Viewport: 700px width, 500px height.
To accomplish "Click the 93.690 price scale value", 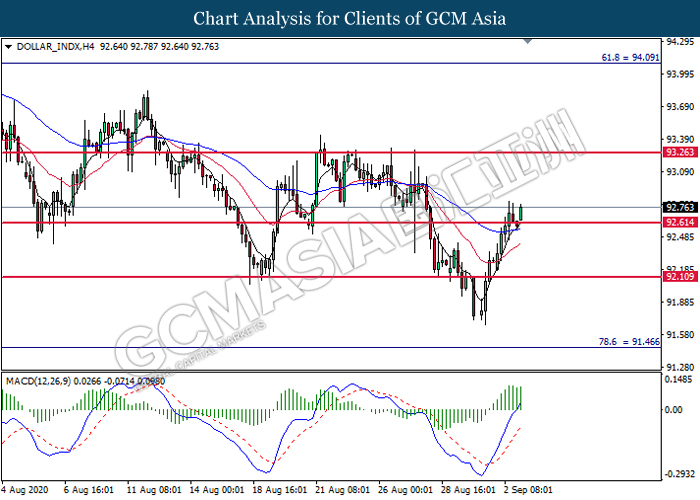I will coord(680,107).
